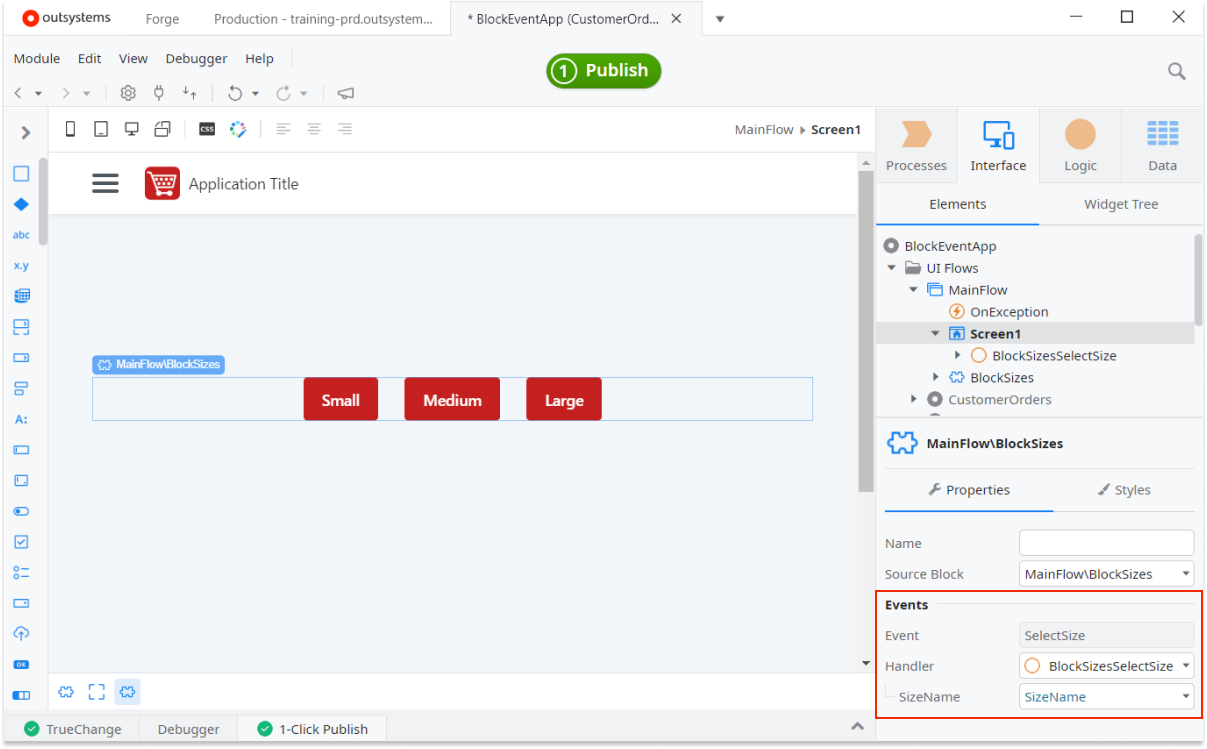Viewport: 1207px width, 749px height.
Task: Click the settings gear icon in toolbar
Action: coord(128,93)
